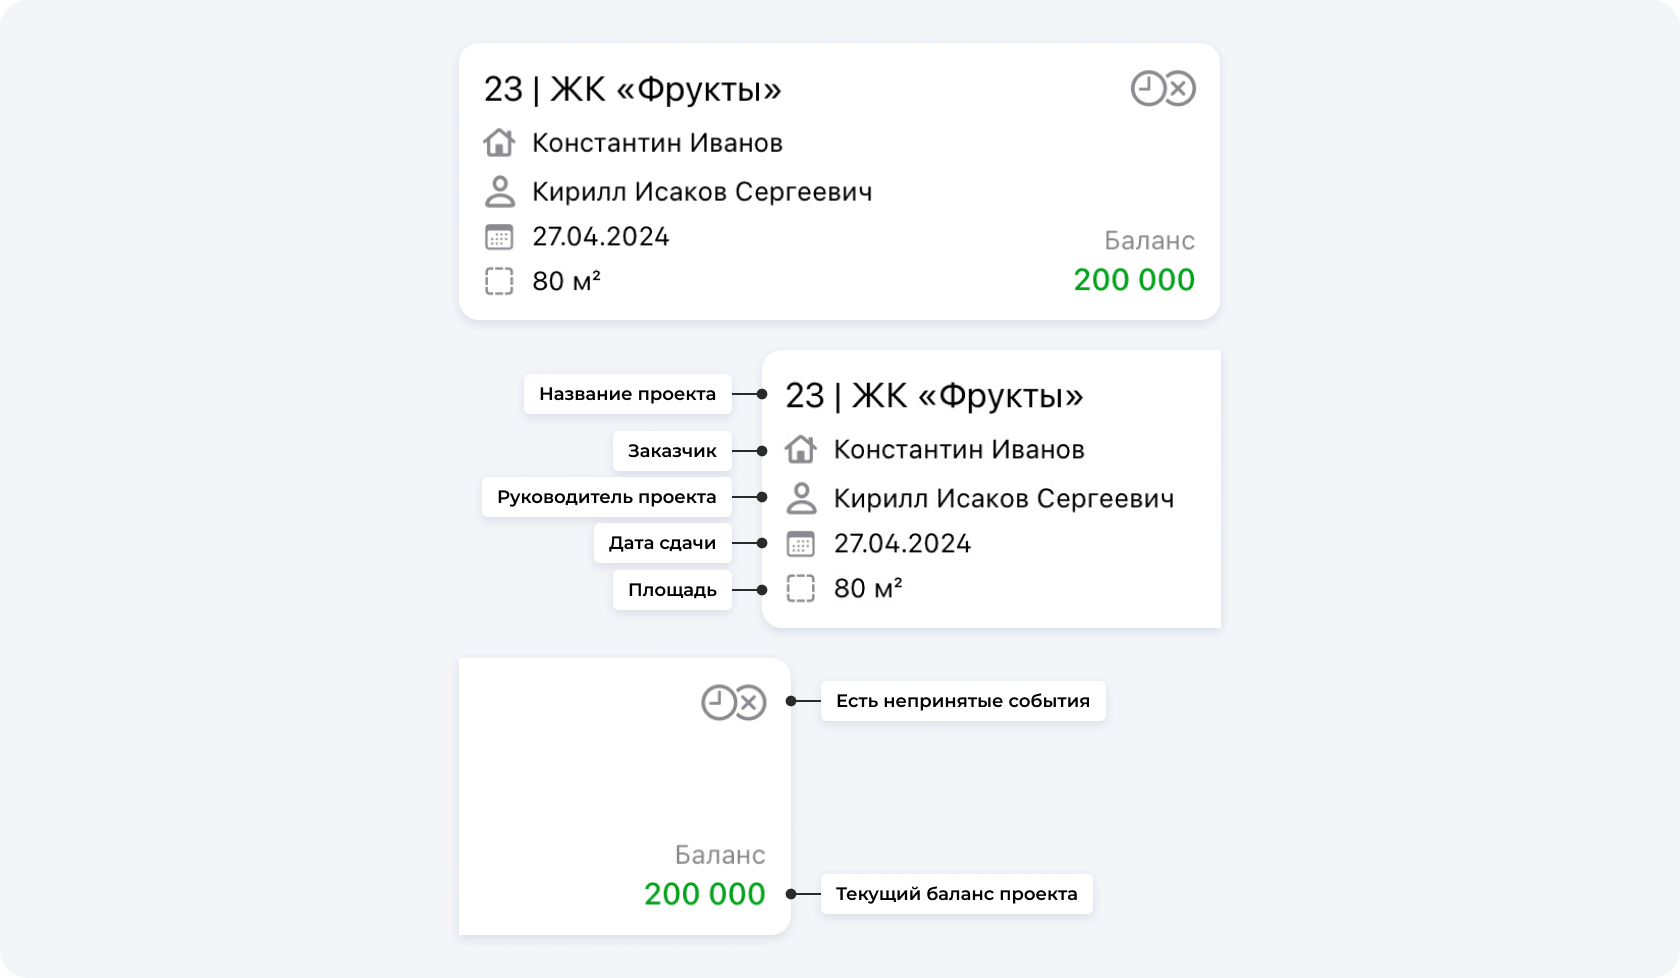Click the clock icon in the top project card
This screenshot has width=1680, height=978.
point(1148,89)
